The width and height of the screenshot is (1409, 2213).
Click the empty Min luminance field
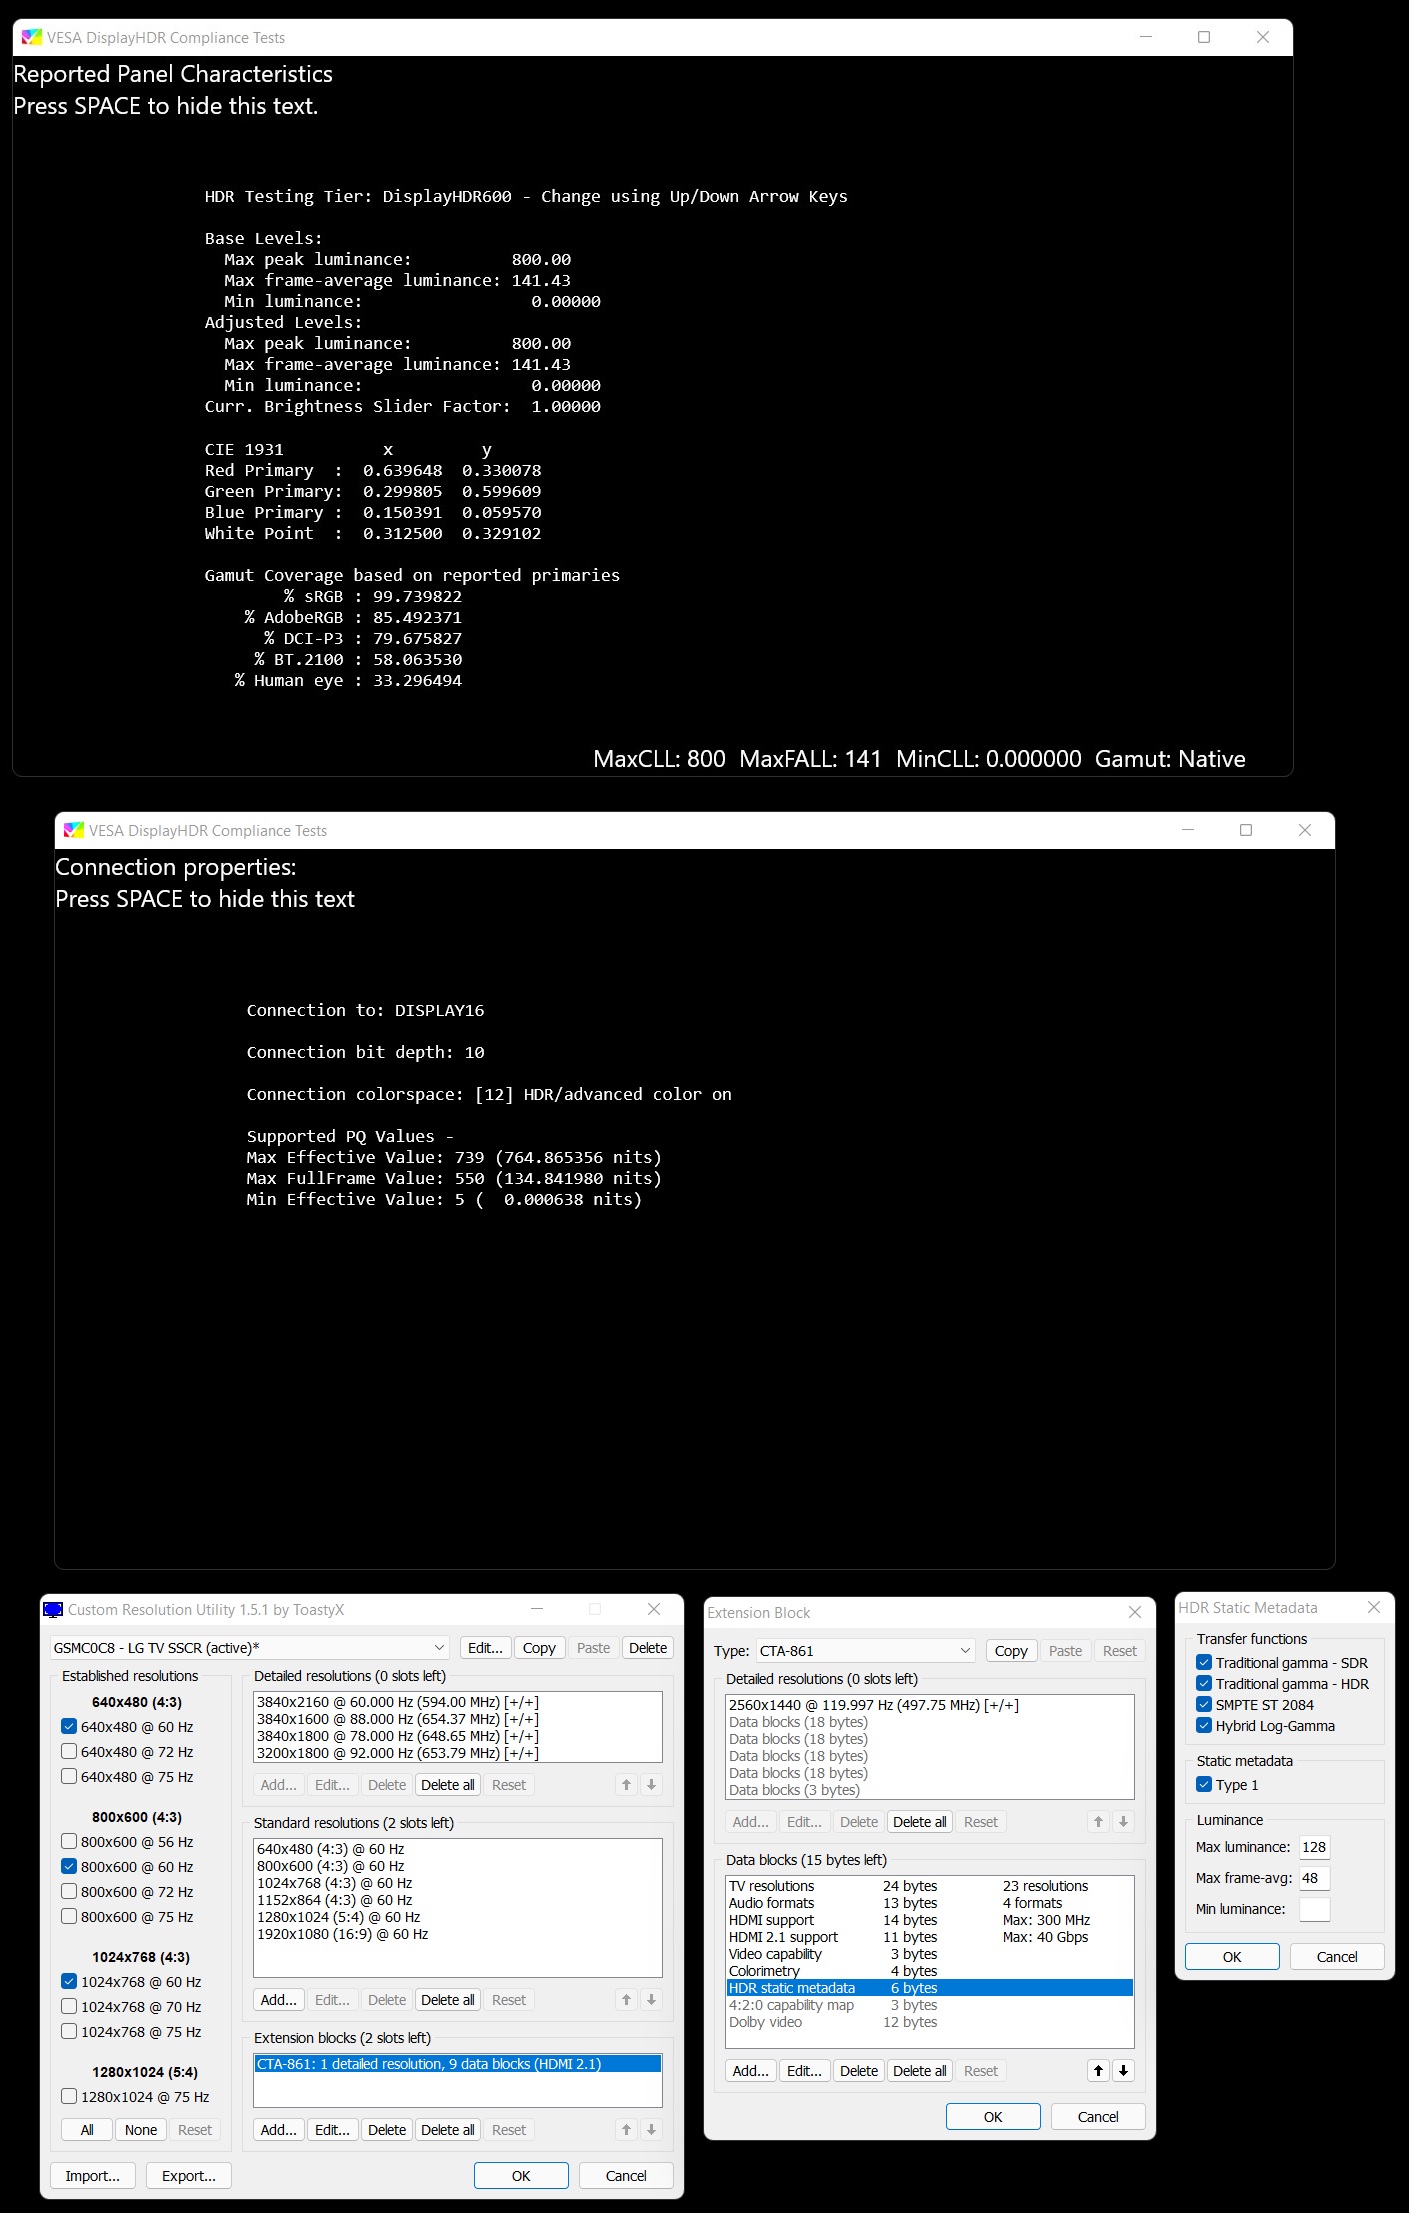1315,1908
